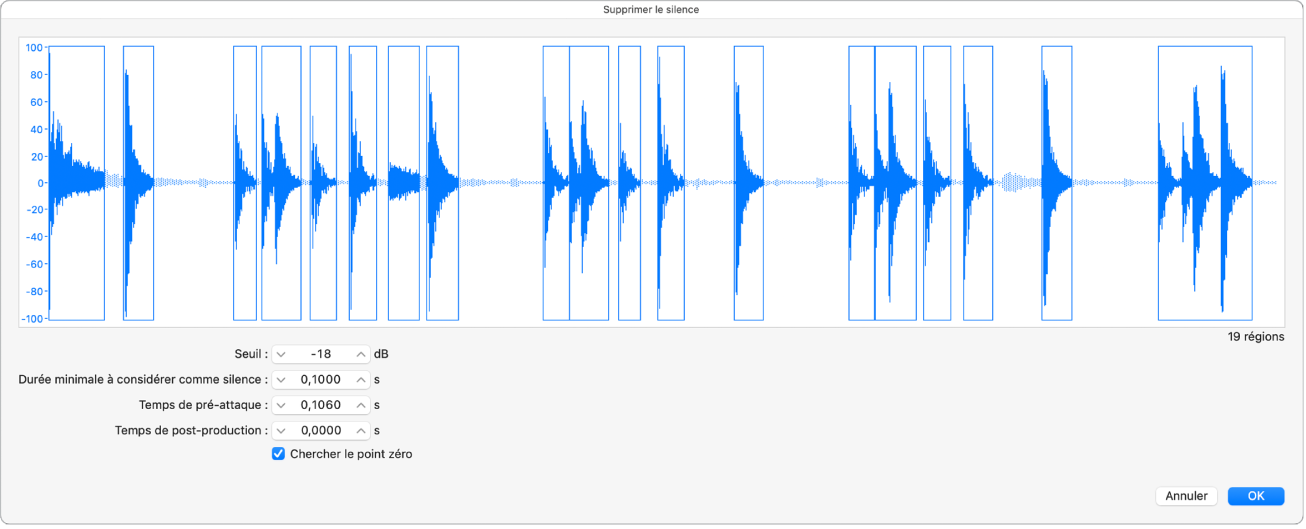Click the pré-attaque field showing 0,1060
1306x529 pixels.
(x=320, y=406)
